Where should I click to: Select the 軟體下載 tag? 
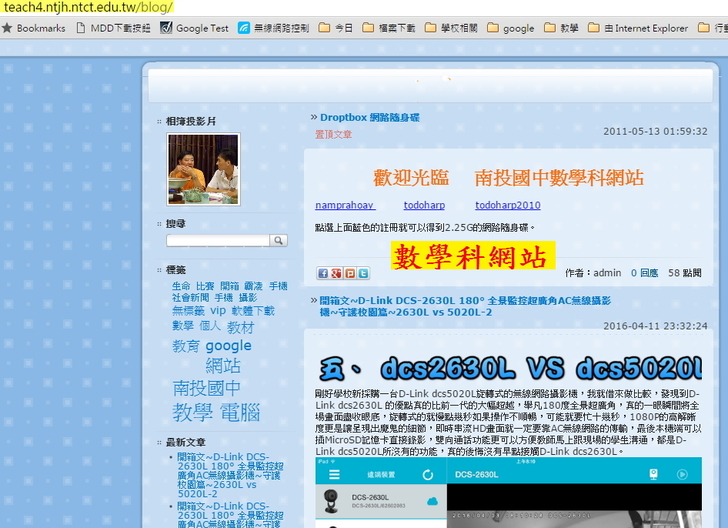(x=253, y=311)
